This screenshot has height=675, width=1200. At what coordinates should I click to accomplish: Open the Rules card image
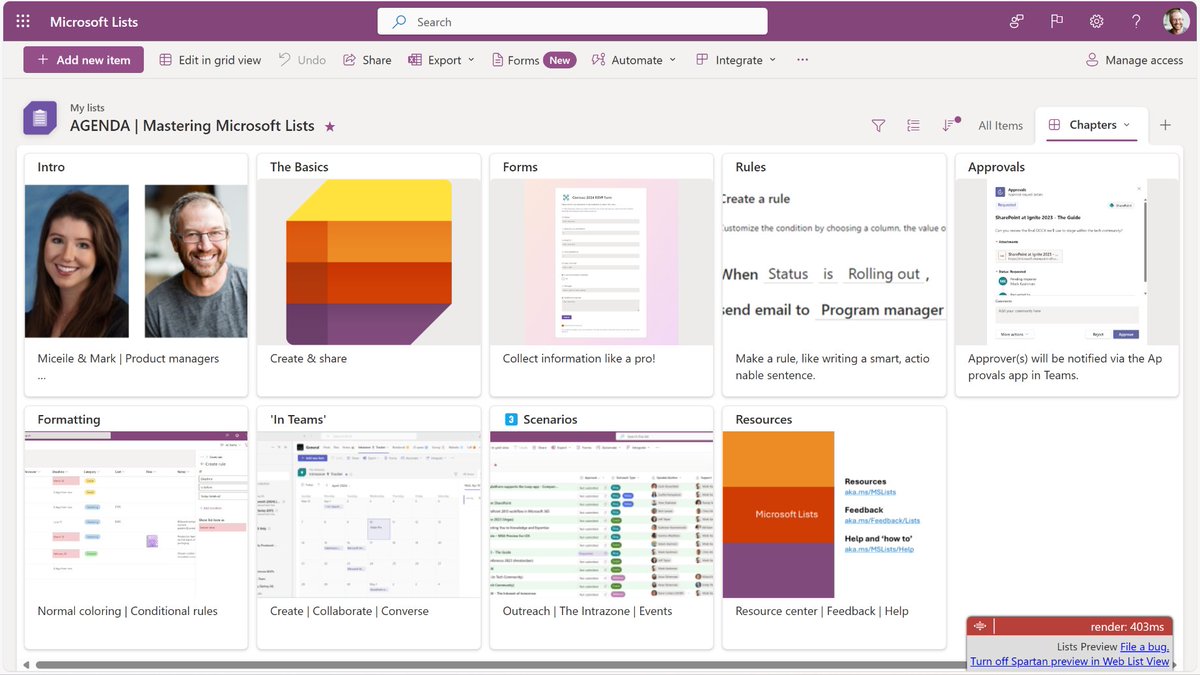(834, 262)
